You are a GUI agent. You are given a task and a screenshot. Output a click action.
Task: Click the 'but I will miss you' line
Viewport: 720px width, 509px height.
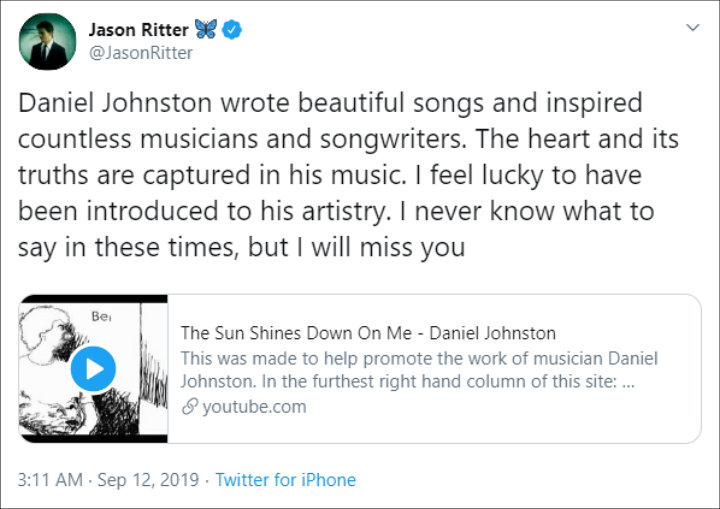click(357, 247)
